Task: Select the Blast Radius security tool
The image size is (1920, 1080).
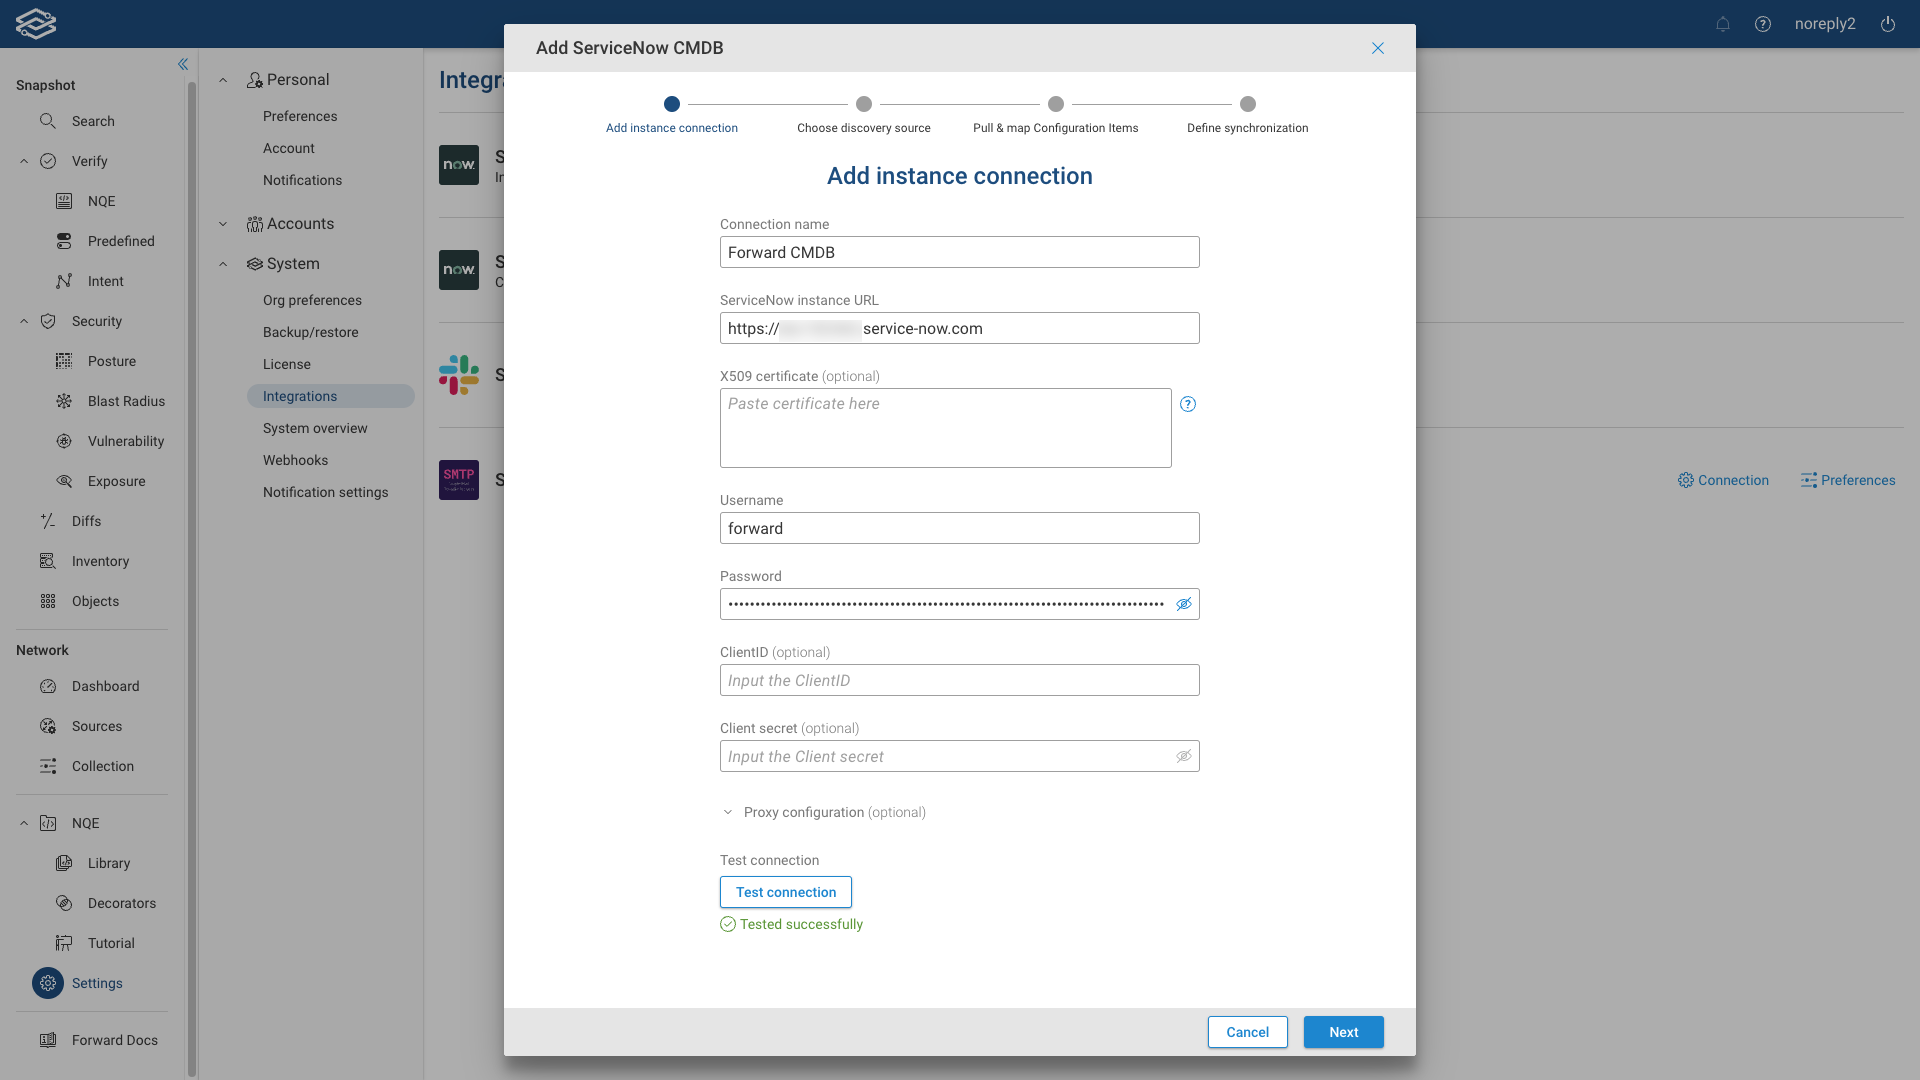Action: [x=126, y=401]
